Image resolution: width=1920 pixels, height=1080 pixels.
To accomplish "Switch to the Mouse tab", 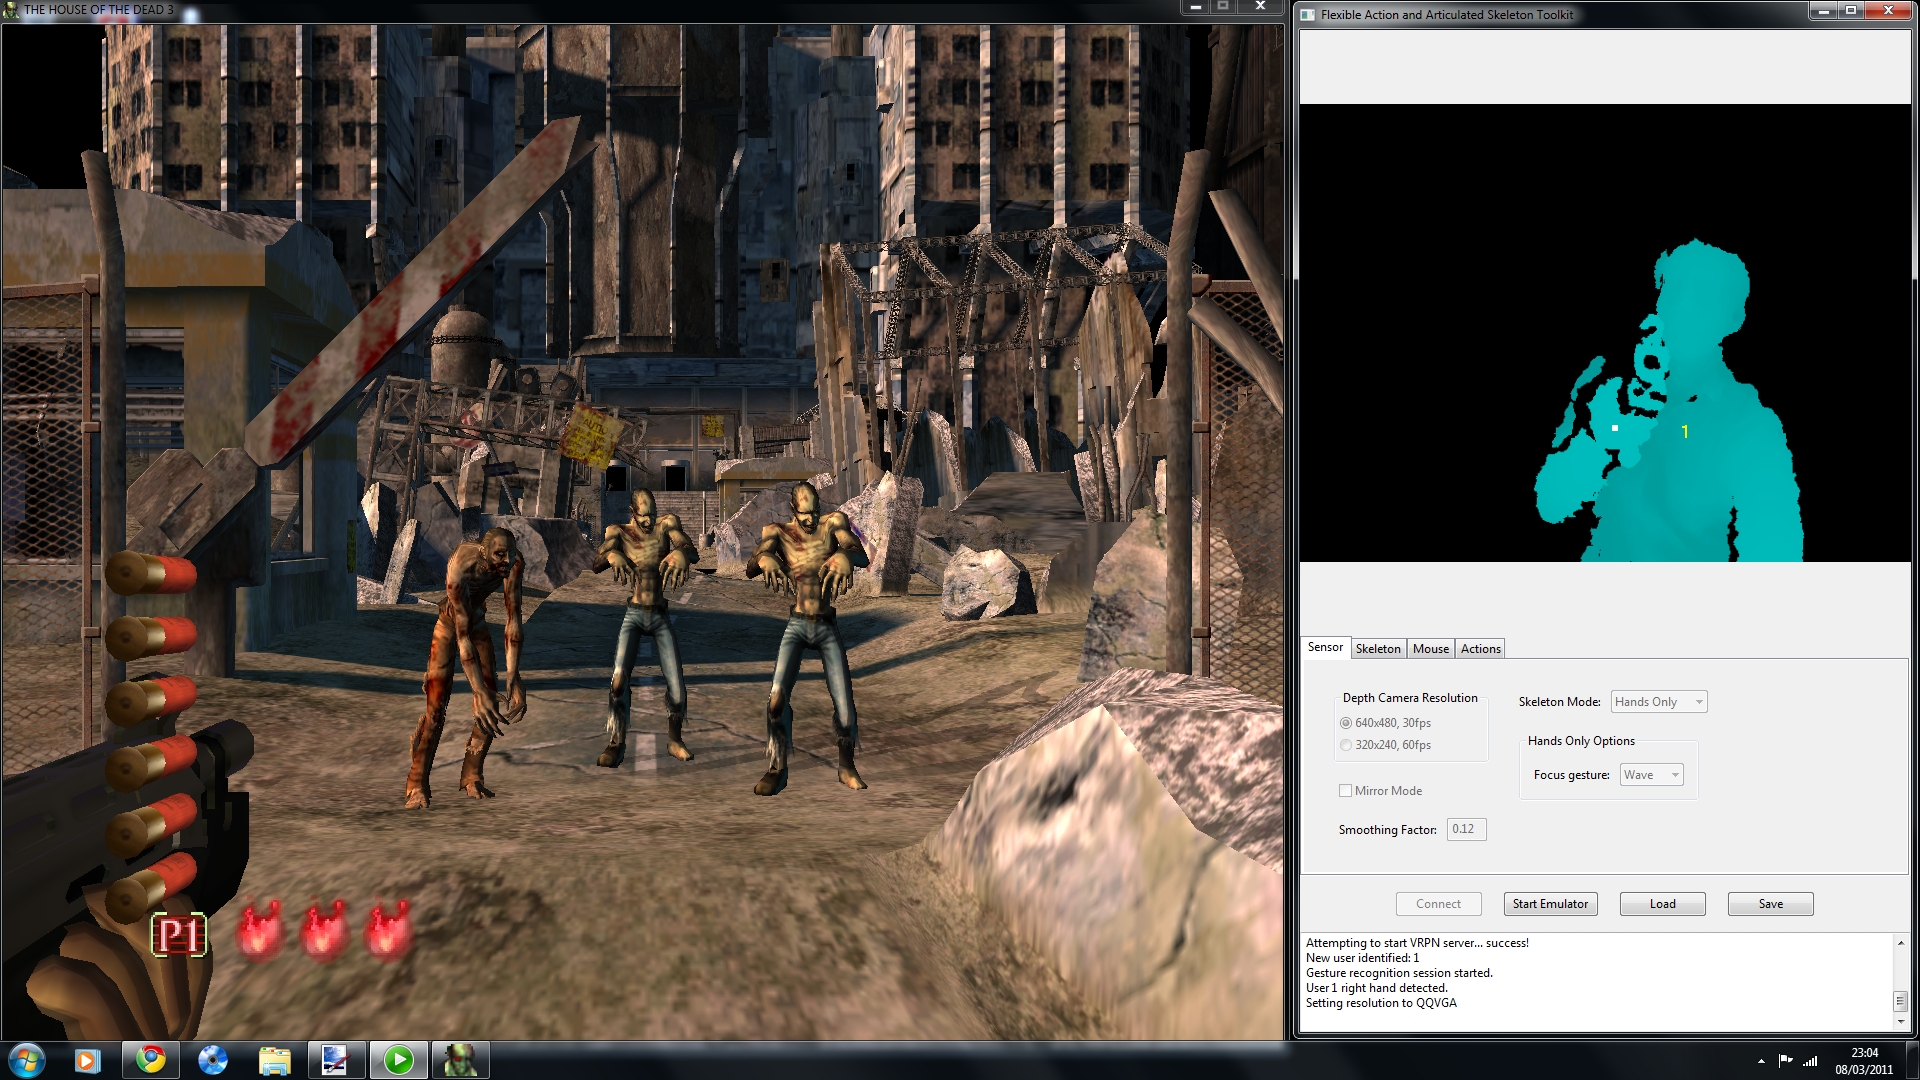I will (1431, 649).
